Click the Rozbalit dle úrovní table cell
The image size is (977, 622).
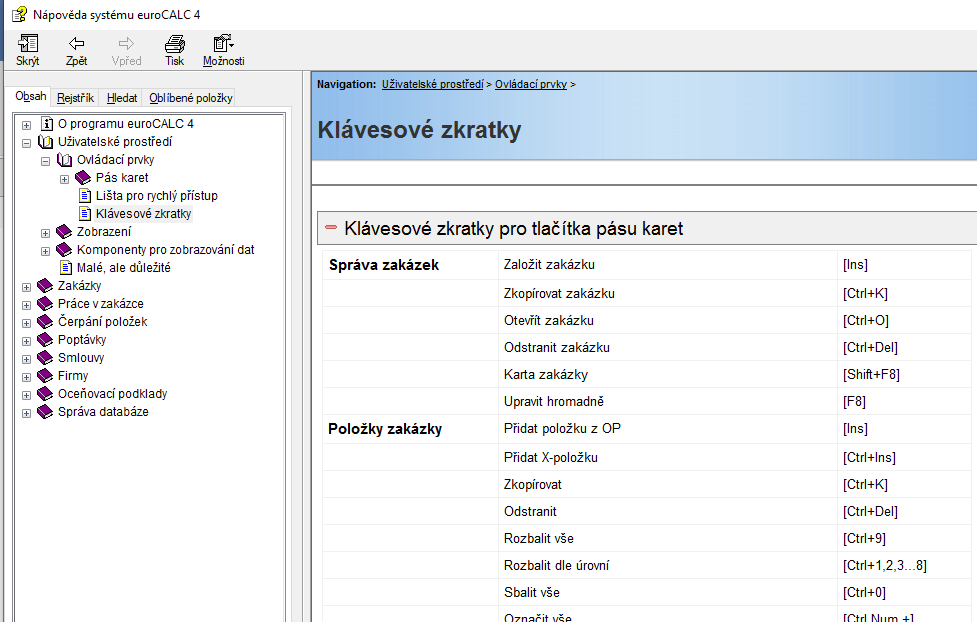click(x=667, y=565)
